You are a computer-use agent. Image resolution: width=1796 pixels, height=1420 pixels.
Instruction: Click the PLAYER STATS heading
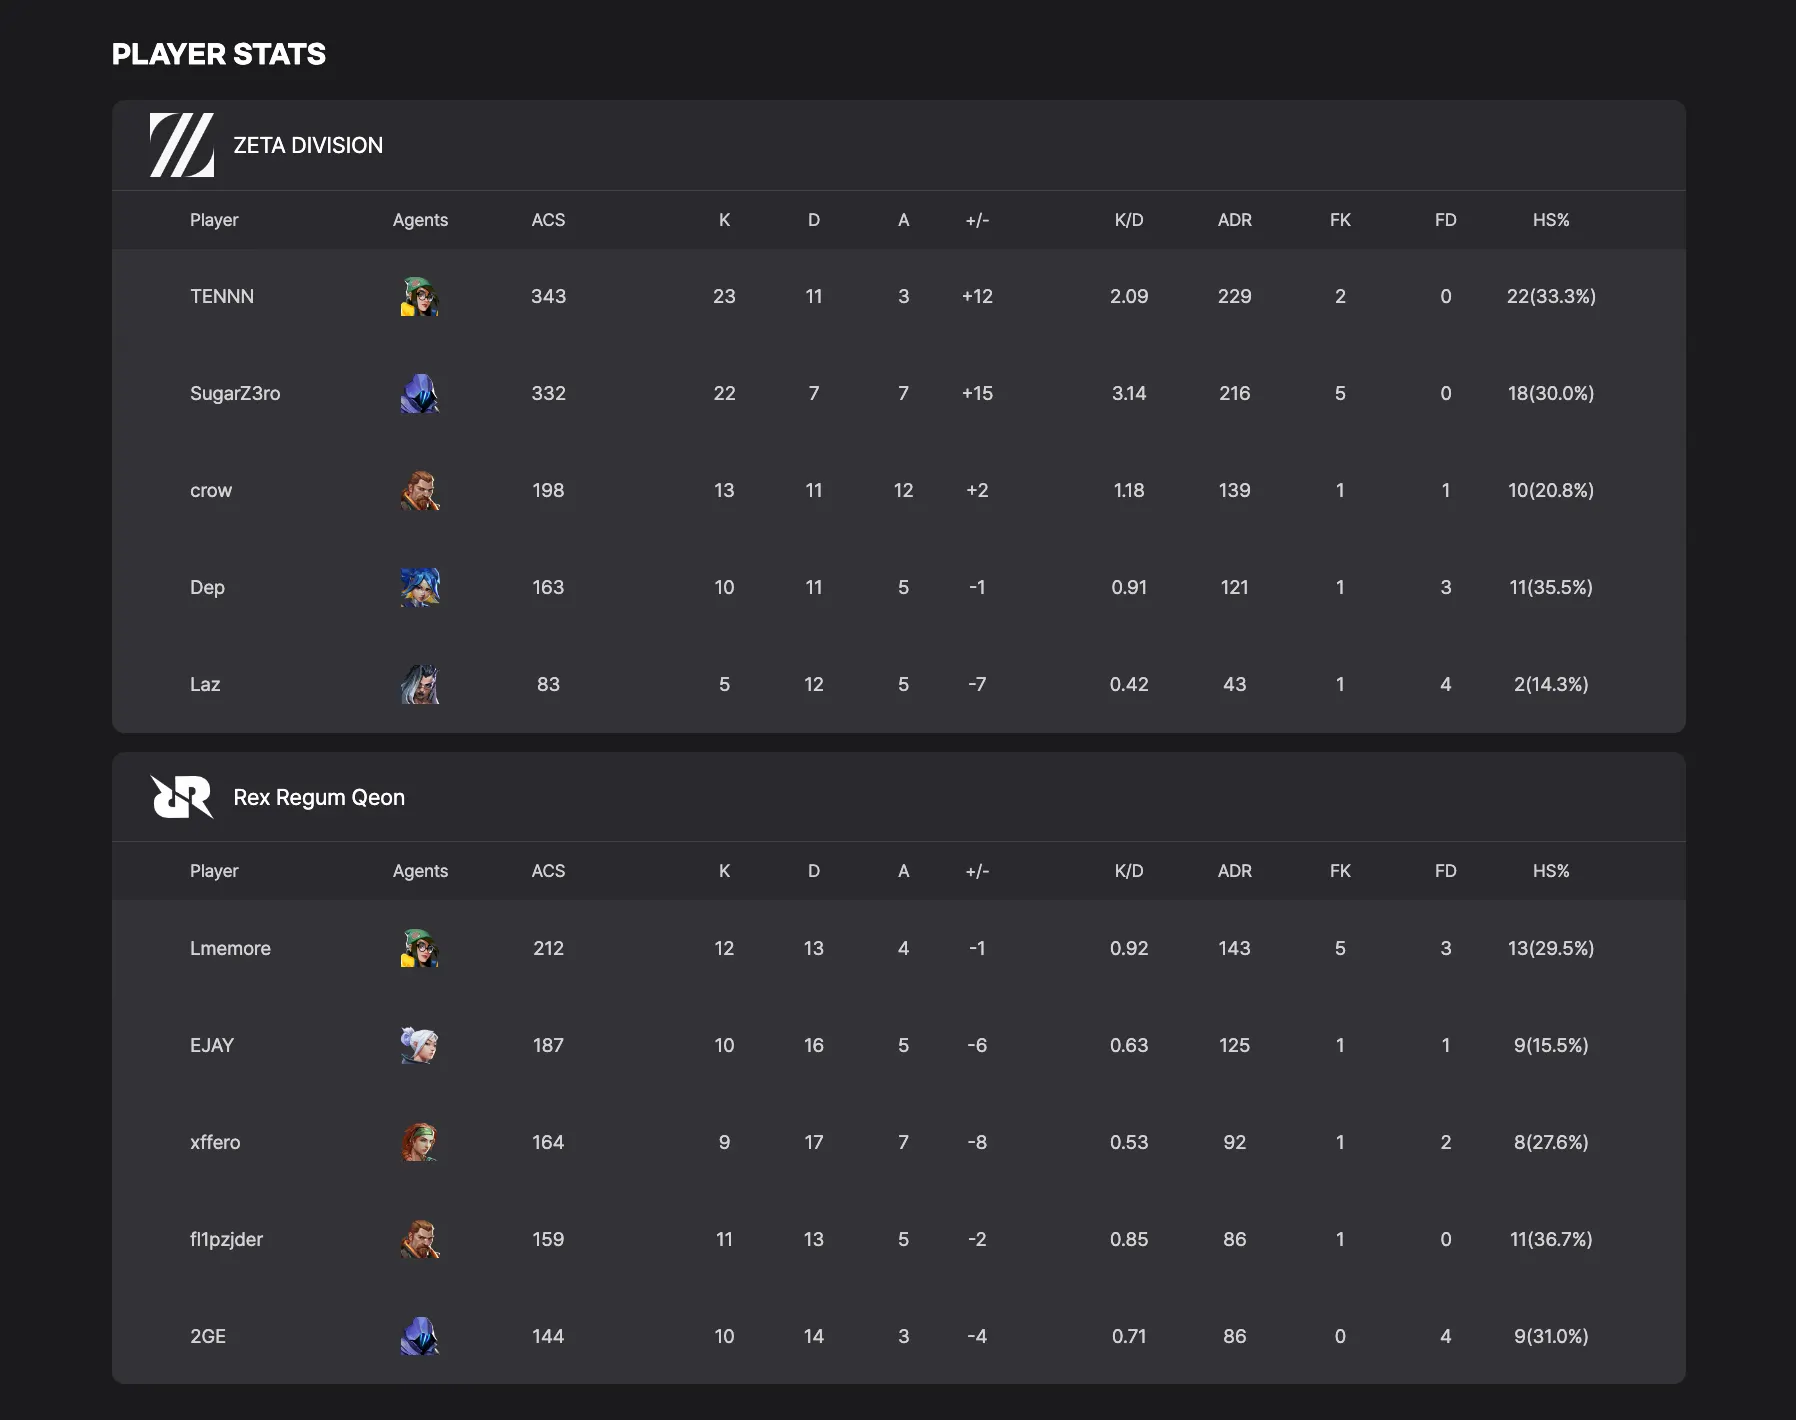[x=219, y=54]
